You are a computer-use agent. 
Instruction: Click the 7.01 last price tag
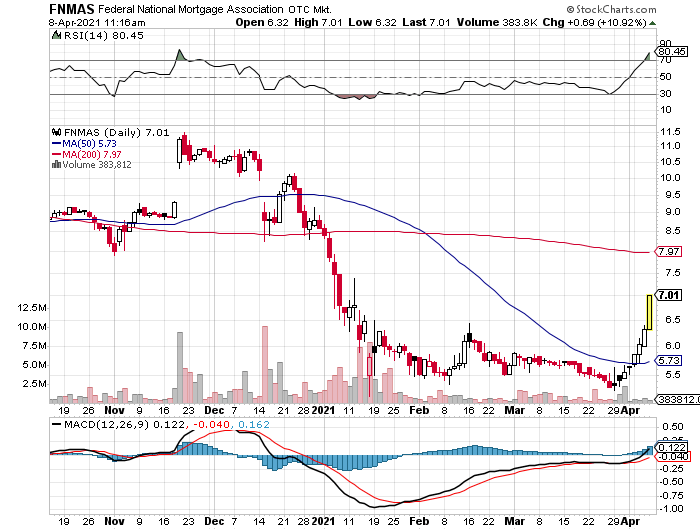(x=669, y=295)
